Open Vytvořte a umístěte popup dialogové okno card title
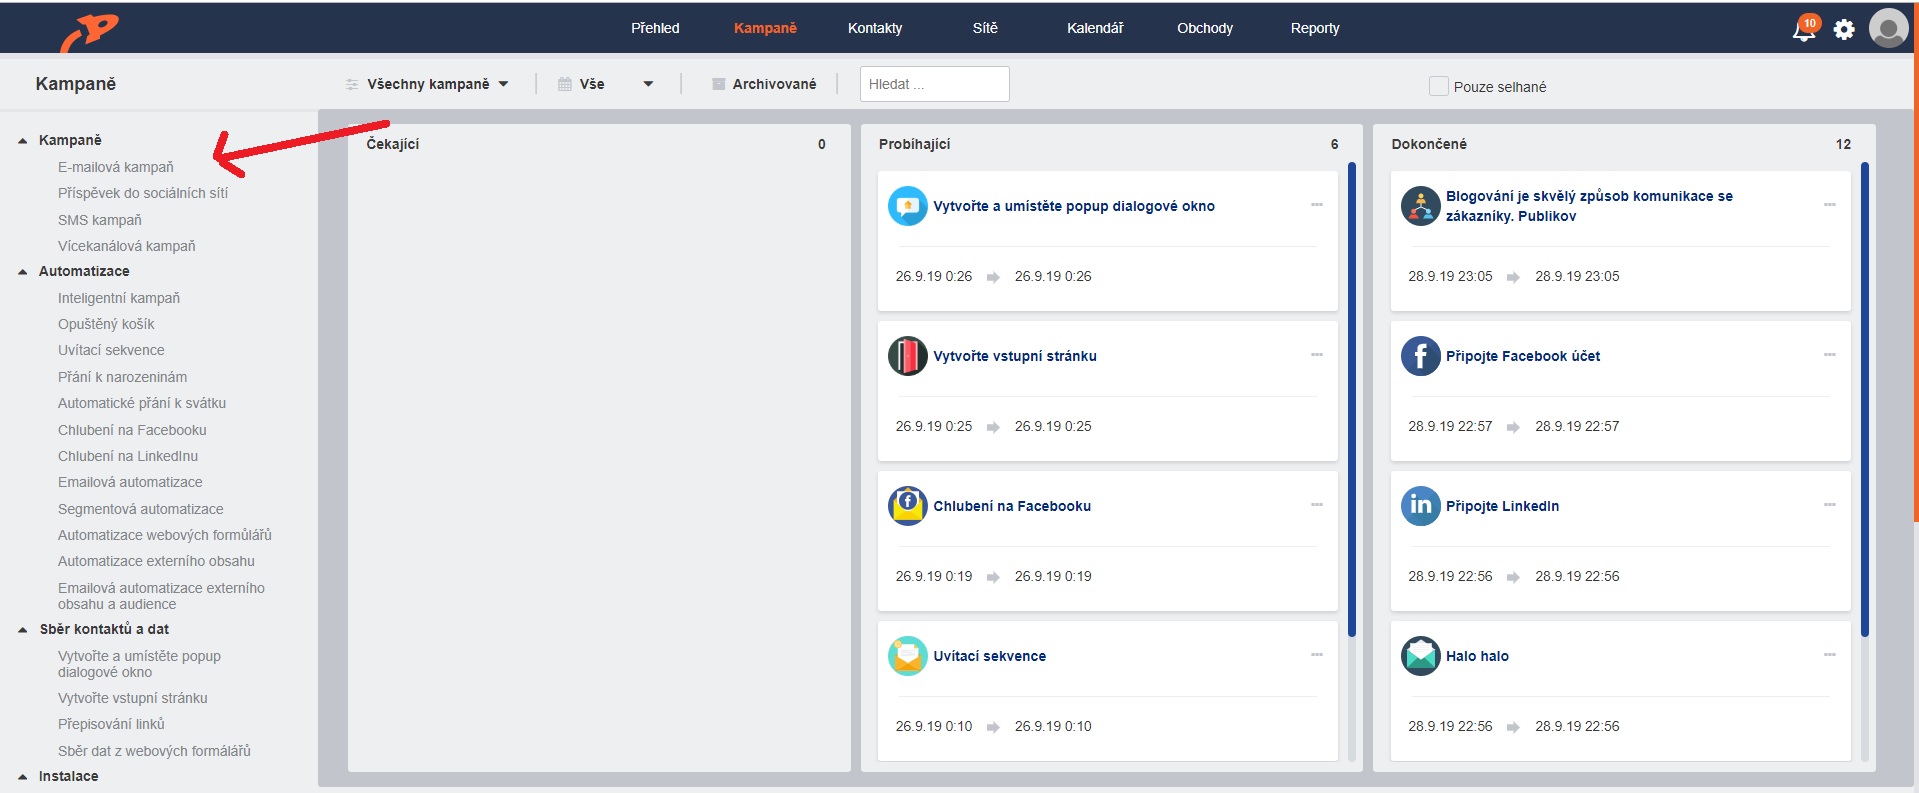 click(x=1074, y=206)
